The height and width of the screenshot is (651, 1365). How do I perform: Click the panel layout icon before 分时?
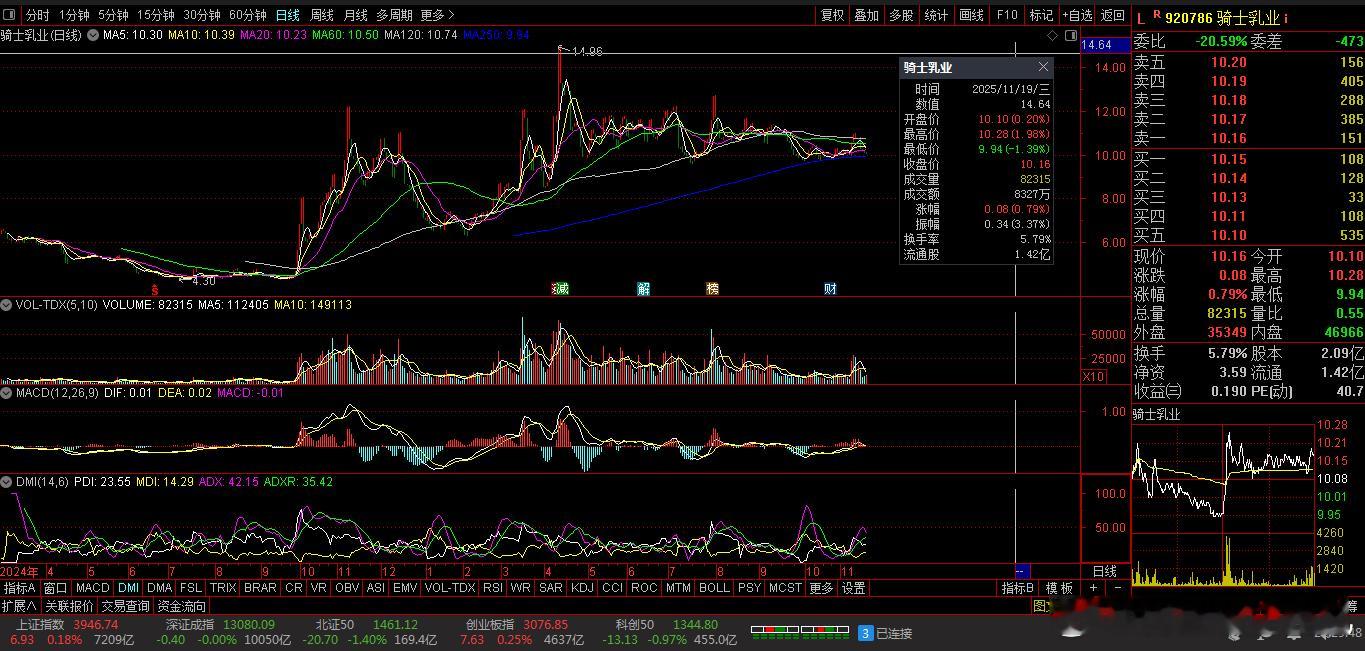[x=9, y=15]
